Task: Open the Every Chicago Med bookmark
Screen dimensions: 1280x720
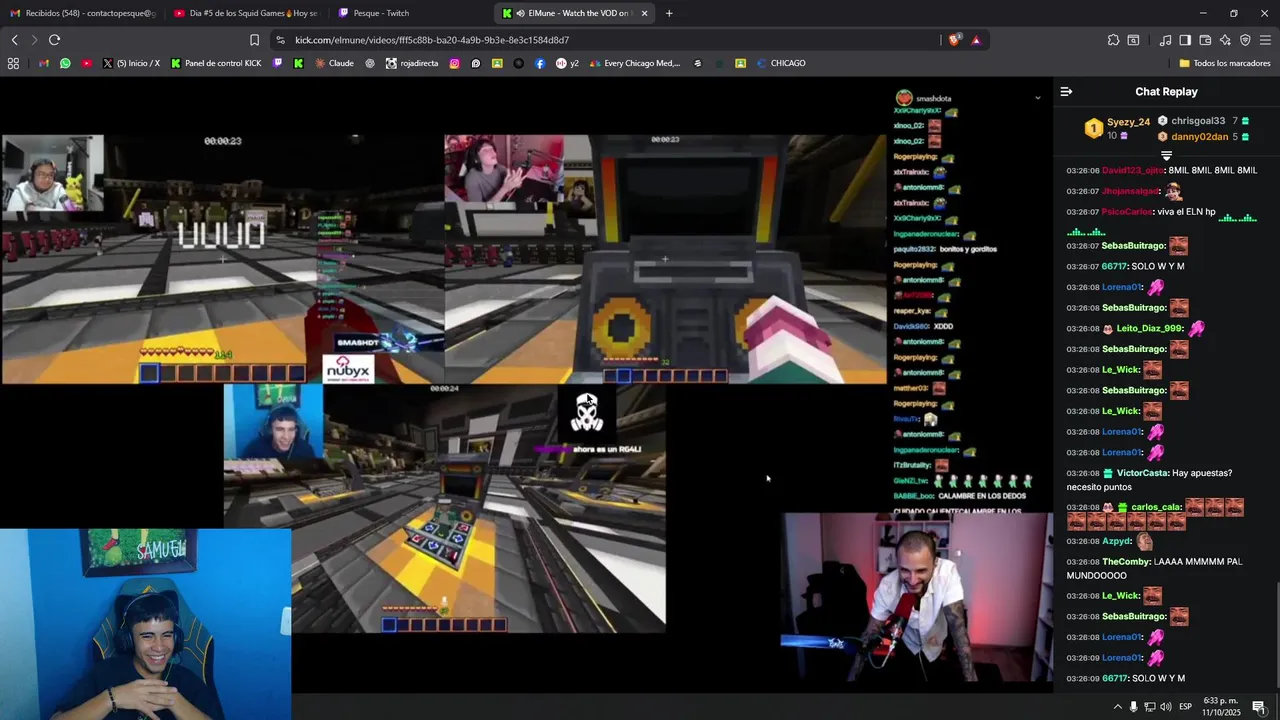Action: coord(635,63)
